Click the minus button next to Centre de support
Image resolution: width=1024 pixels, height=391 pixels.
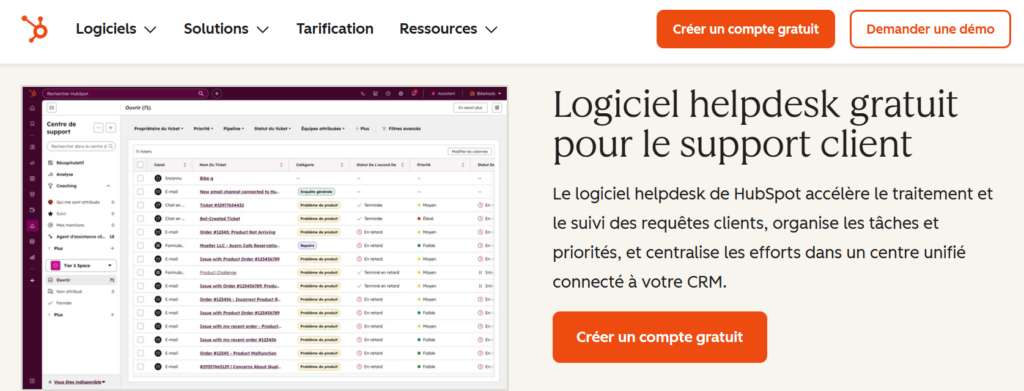[x=99, y=127]
